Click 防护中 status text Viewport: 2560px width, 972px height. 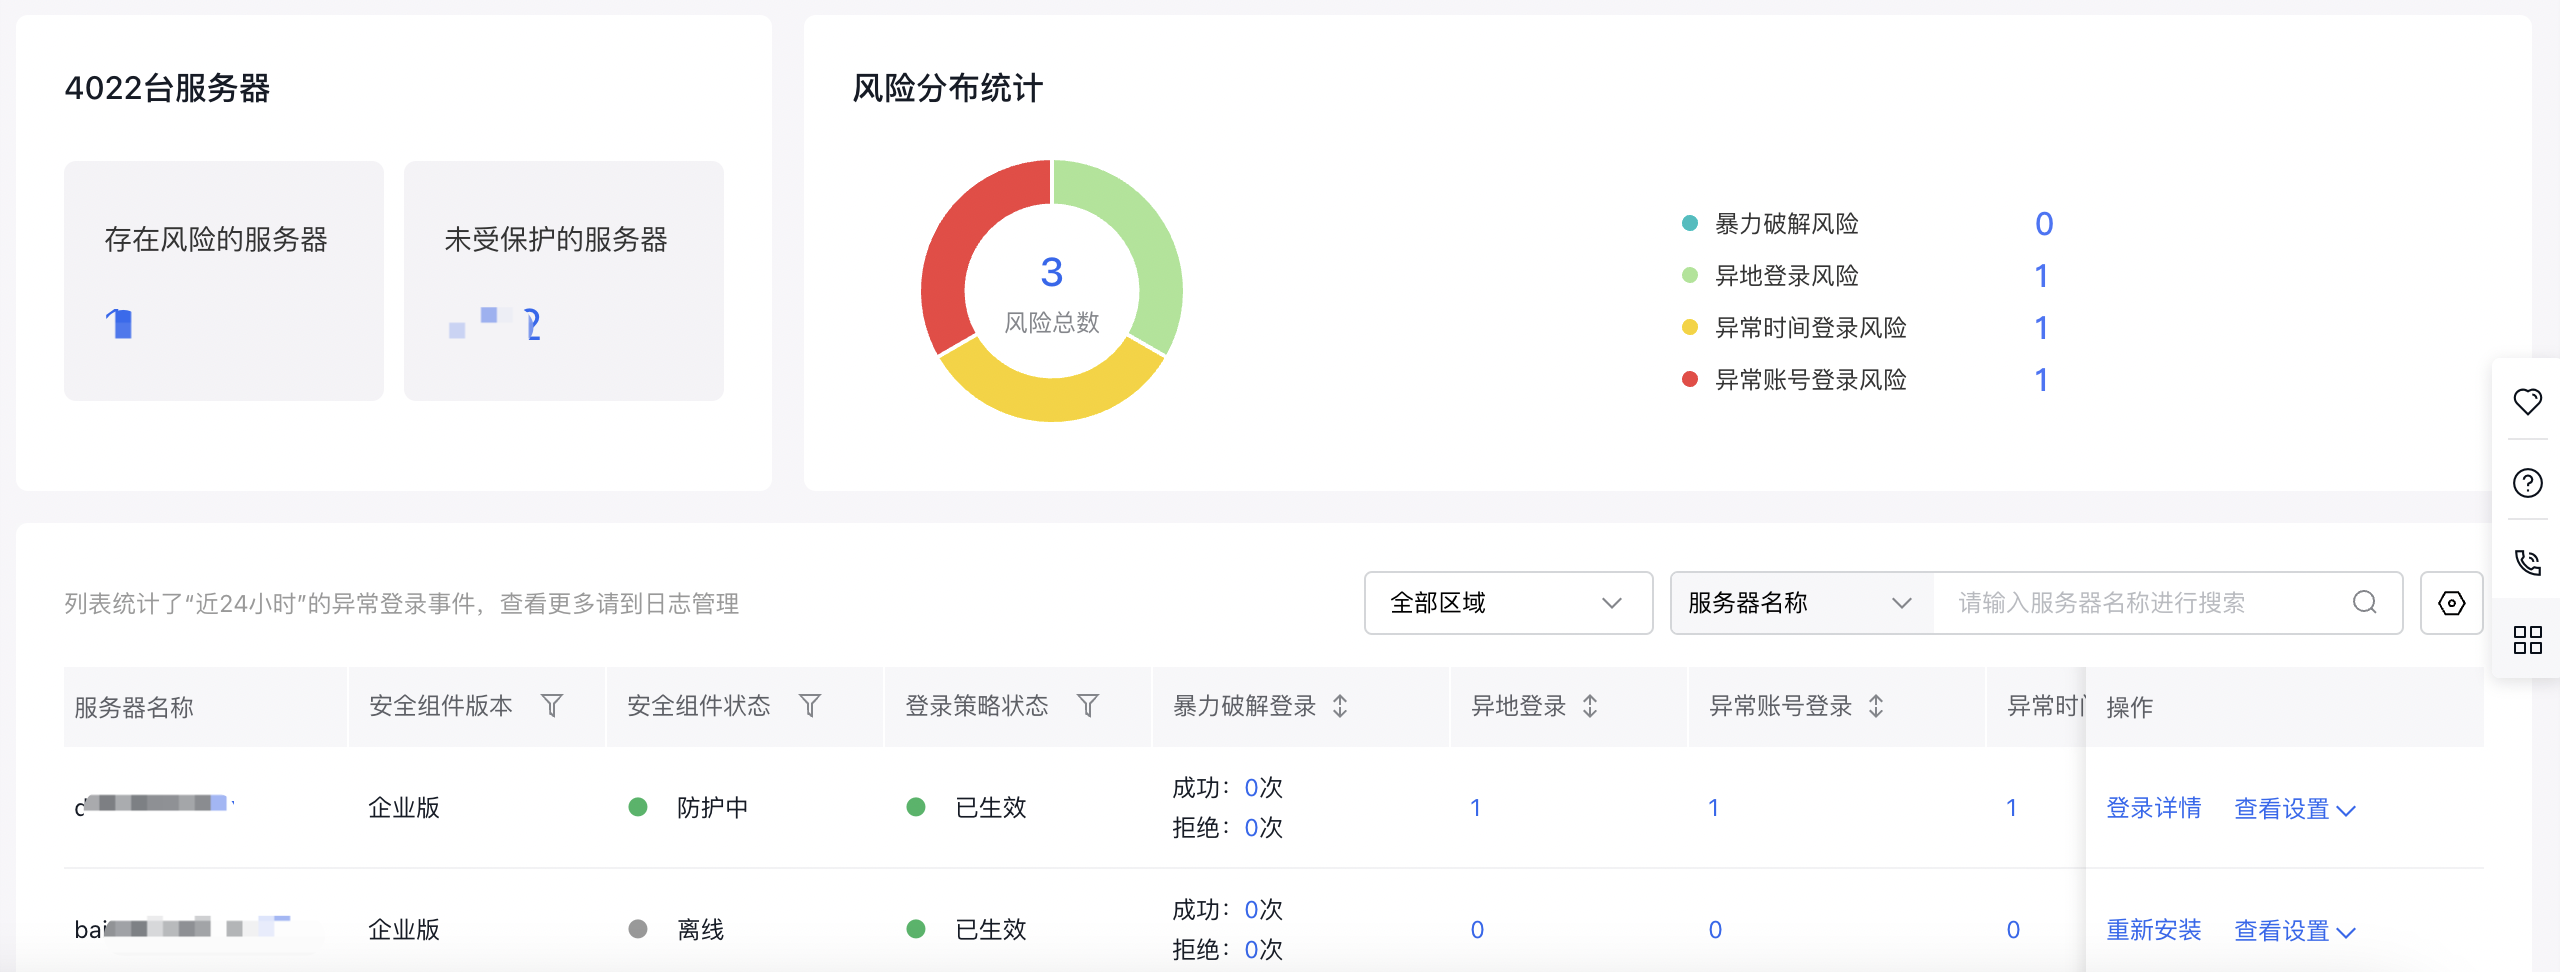point(712,808)
